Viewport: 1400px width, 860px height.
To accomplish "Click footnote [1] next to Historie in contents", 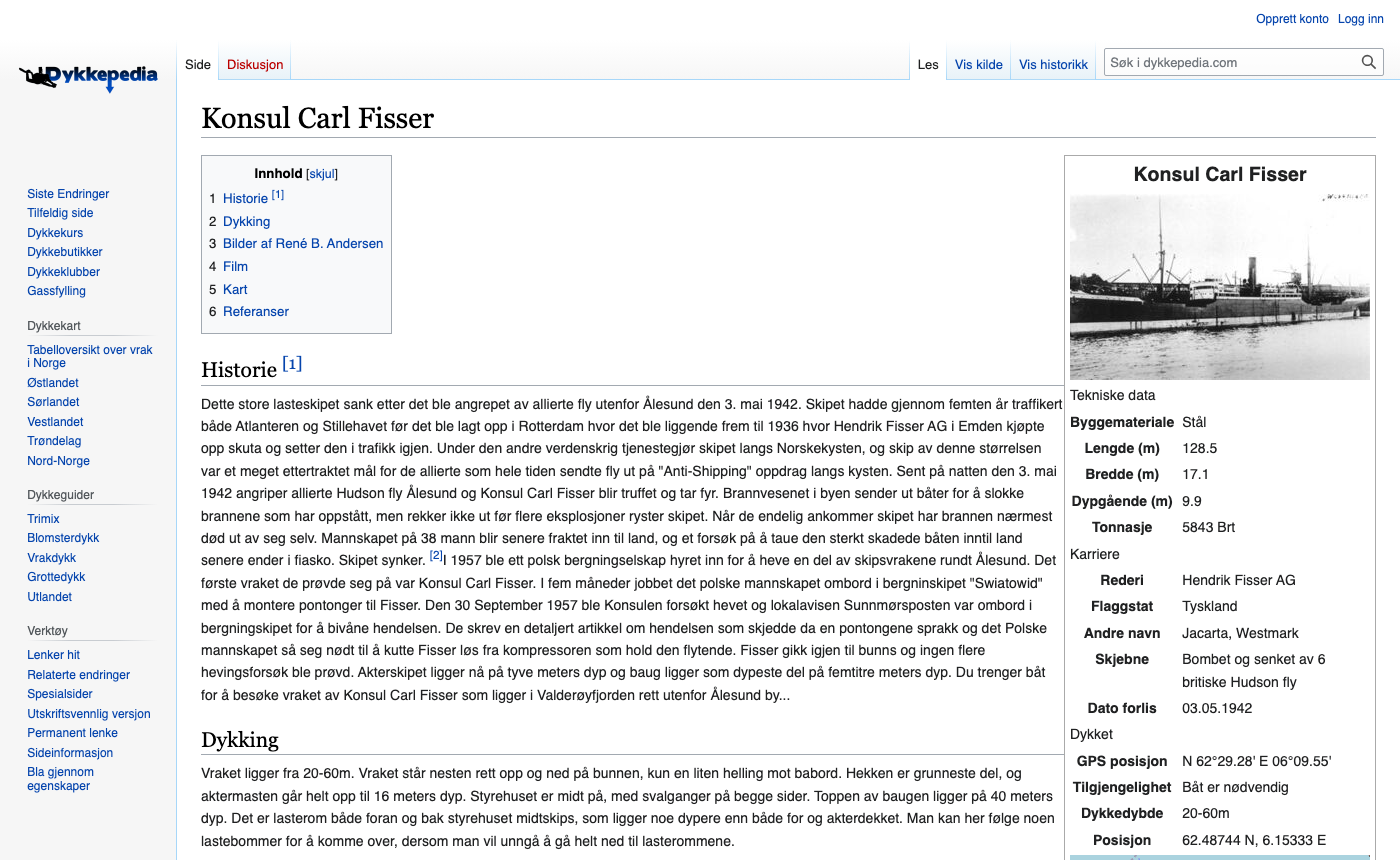I will coord(278,195).
